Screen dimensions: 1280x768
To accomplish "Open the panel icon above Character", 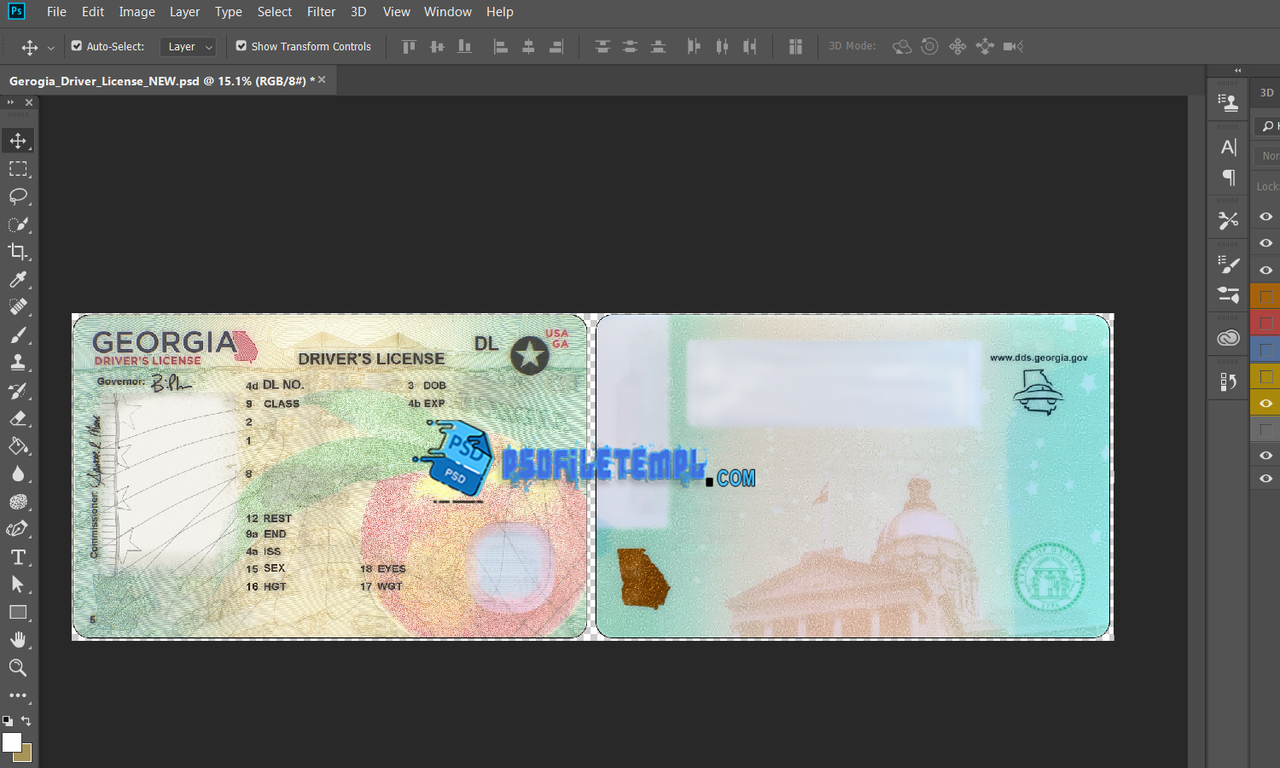I will click(1229, 102).
